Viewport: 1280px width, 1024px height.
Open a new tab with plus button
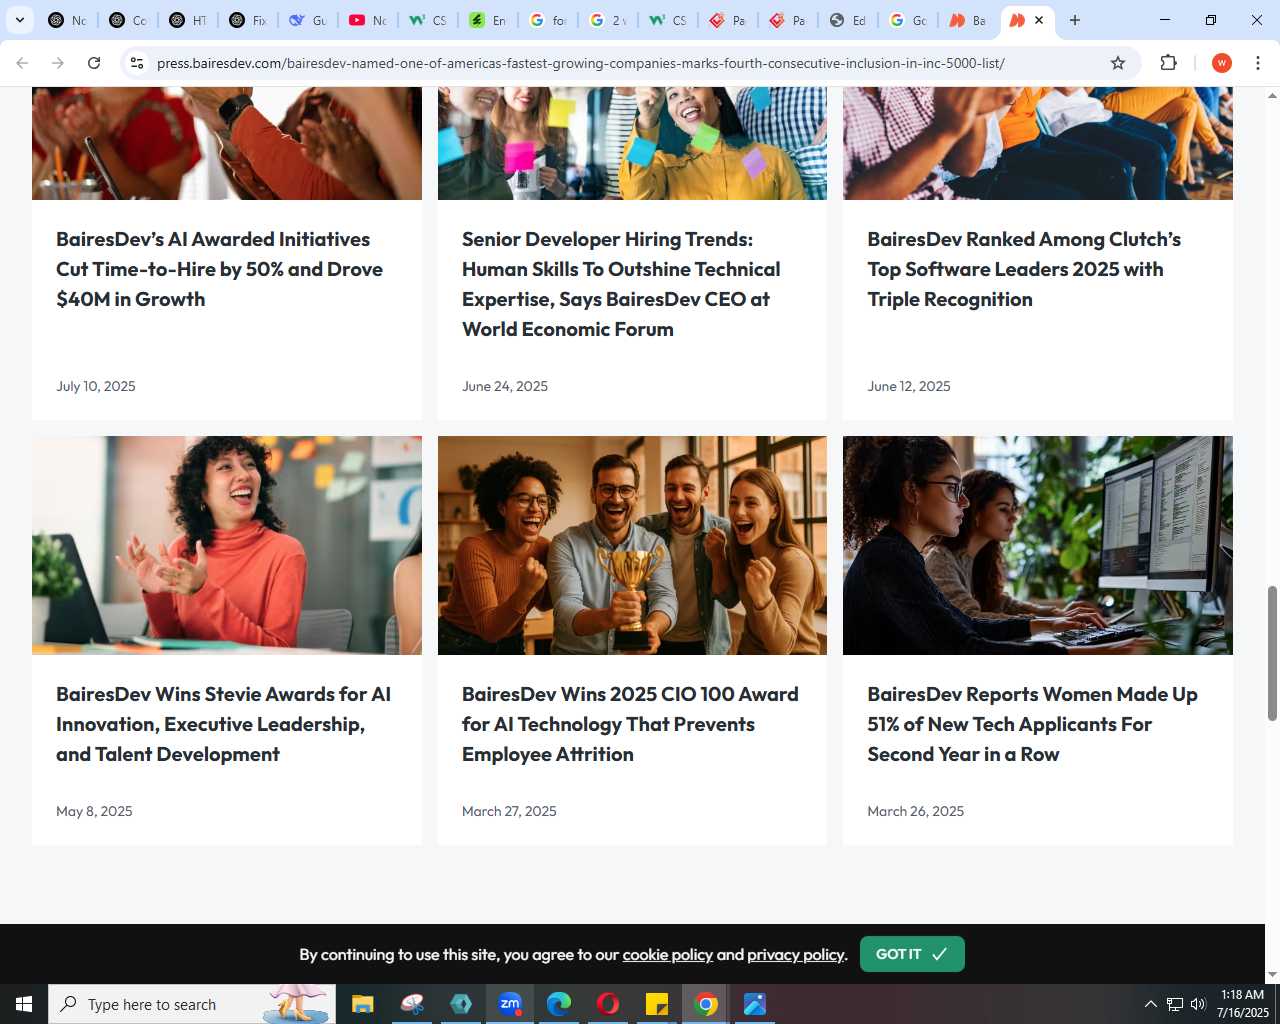[1075, 20]
